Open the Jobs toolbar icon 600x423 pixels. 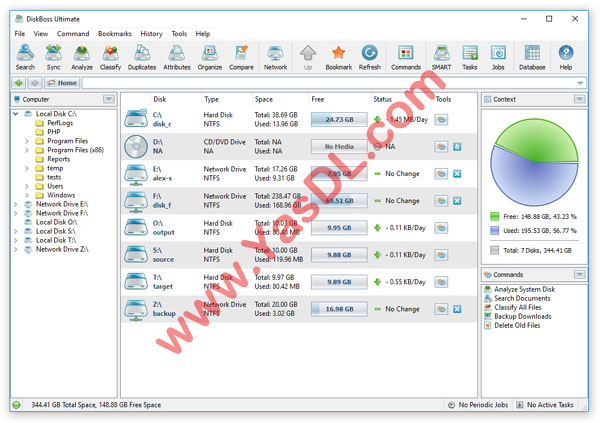tap(498, 57)
